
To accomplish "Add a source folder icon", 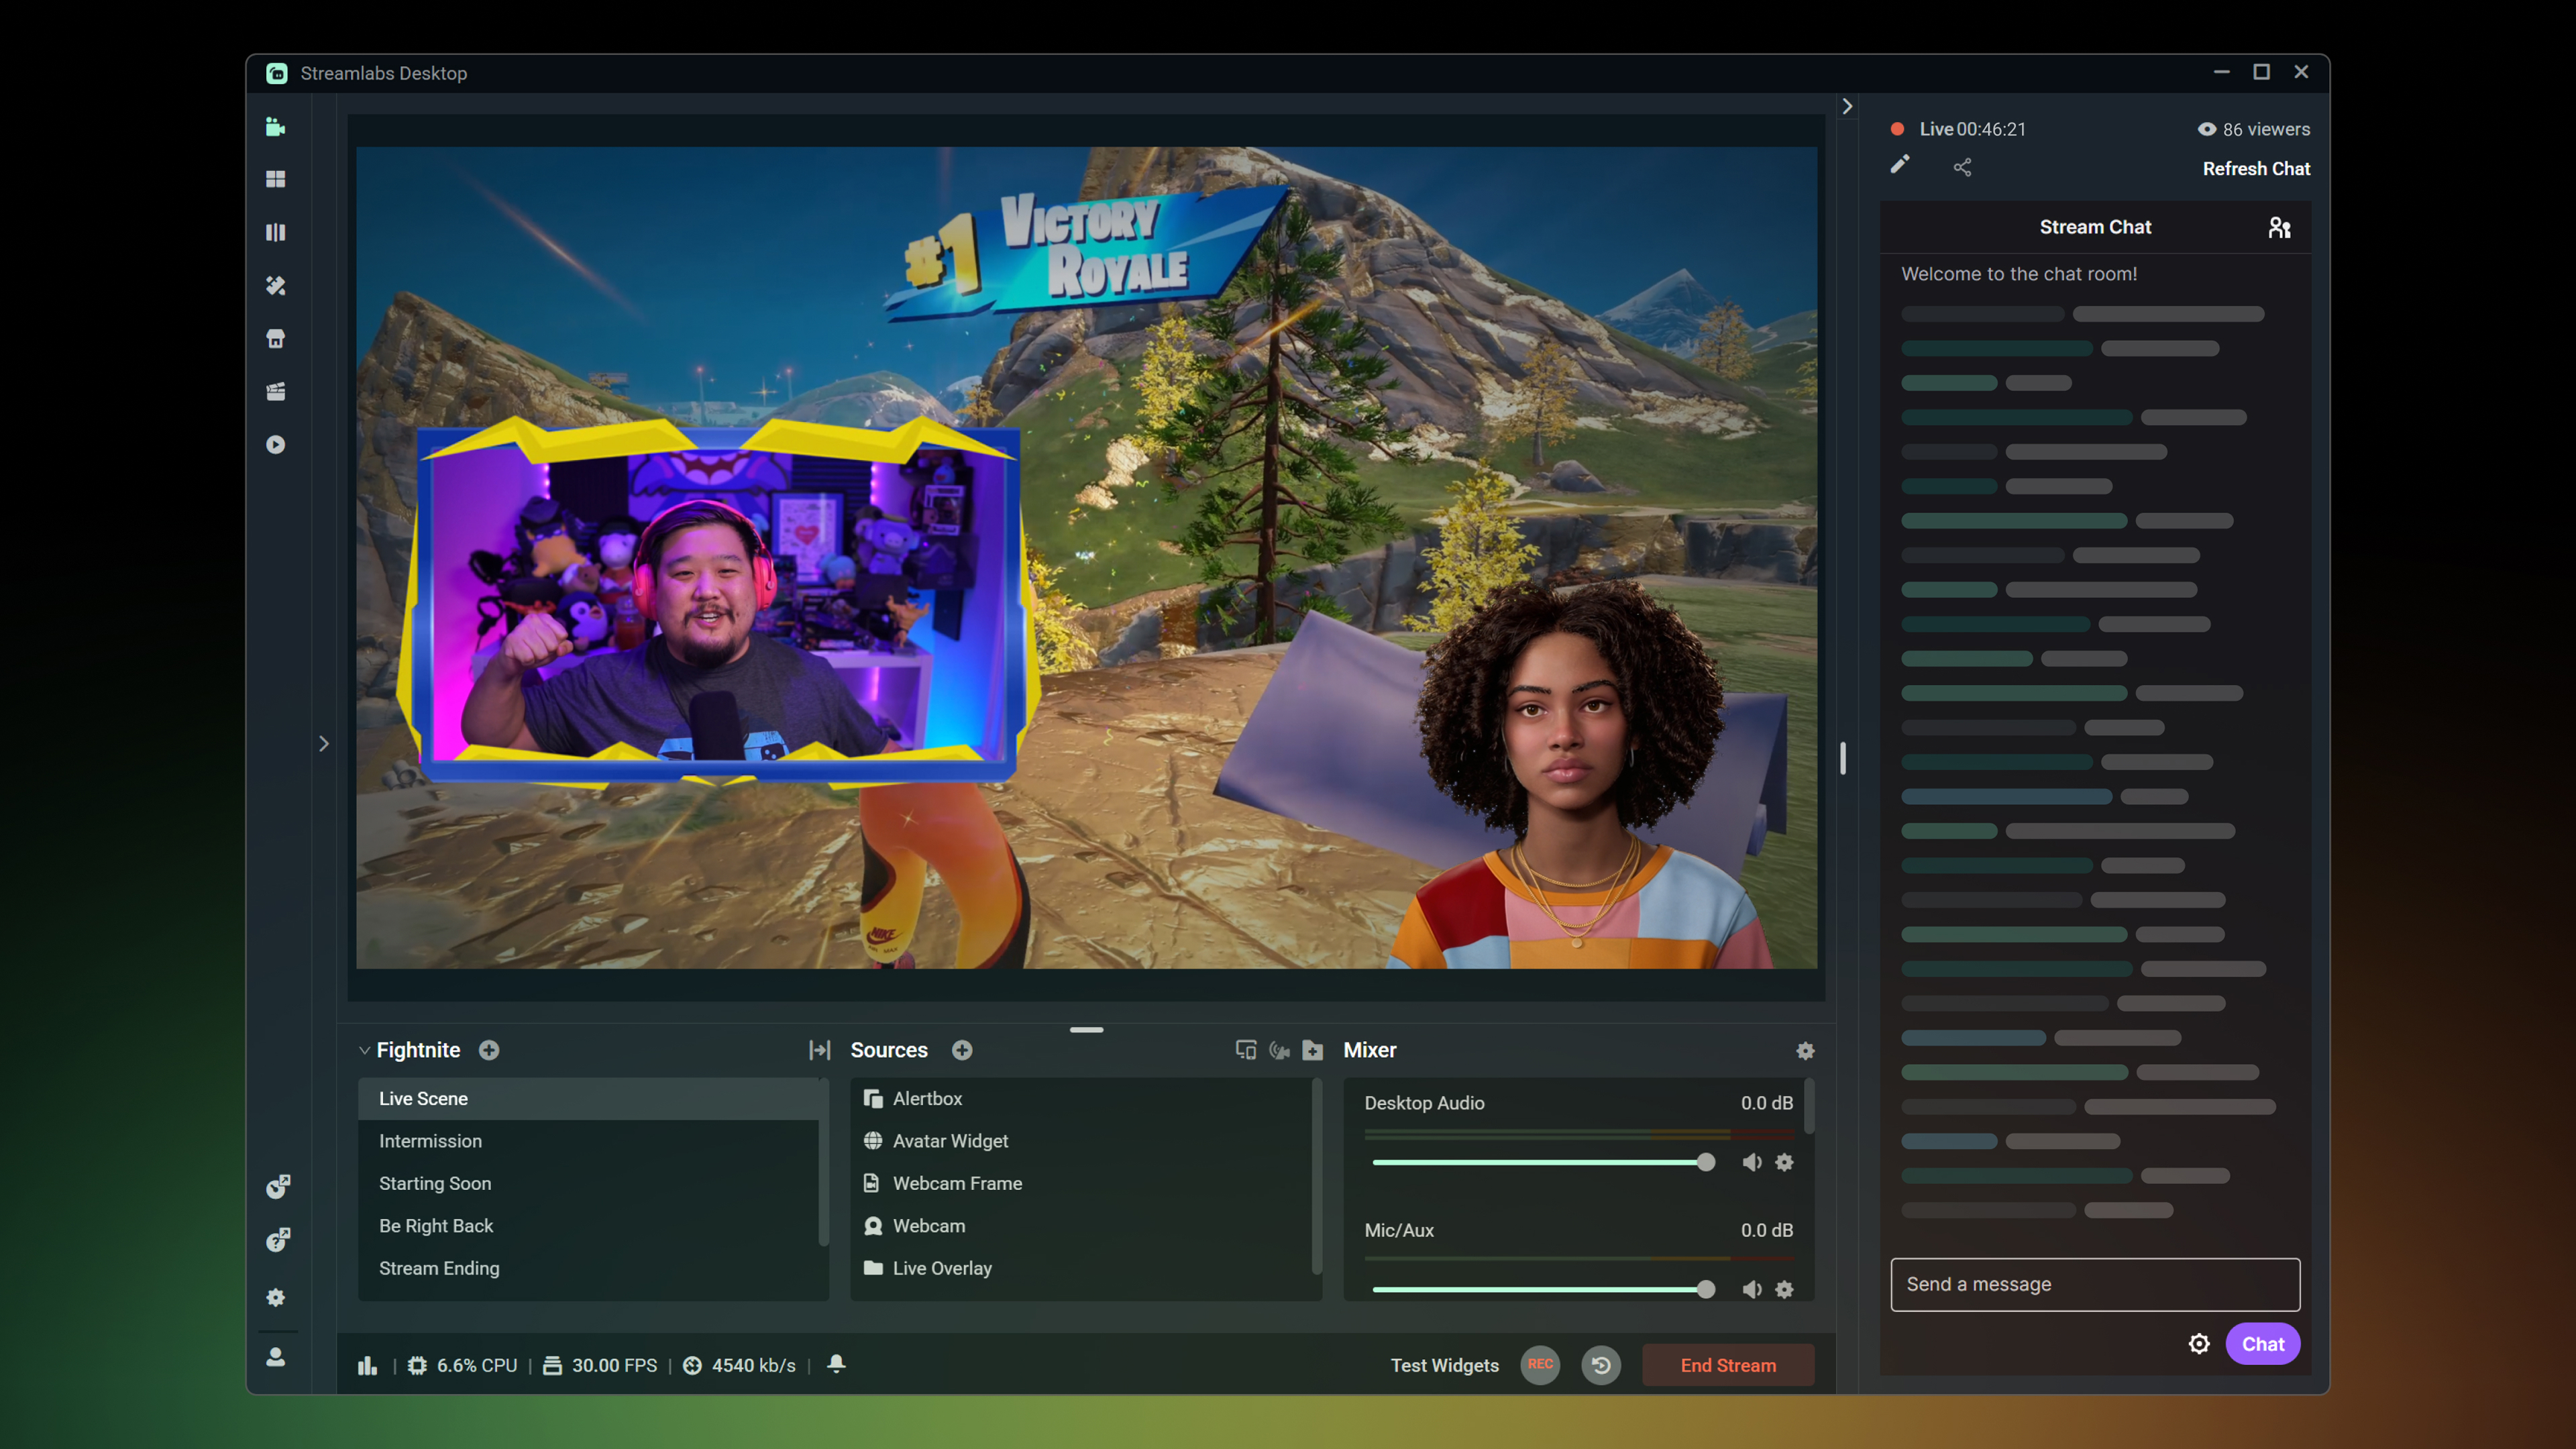I will pyautogui.click(x=1313, y=1050).
